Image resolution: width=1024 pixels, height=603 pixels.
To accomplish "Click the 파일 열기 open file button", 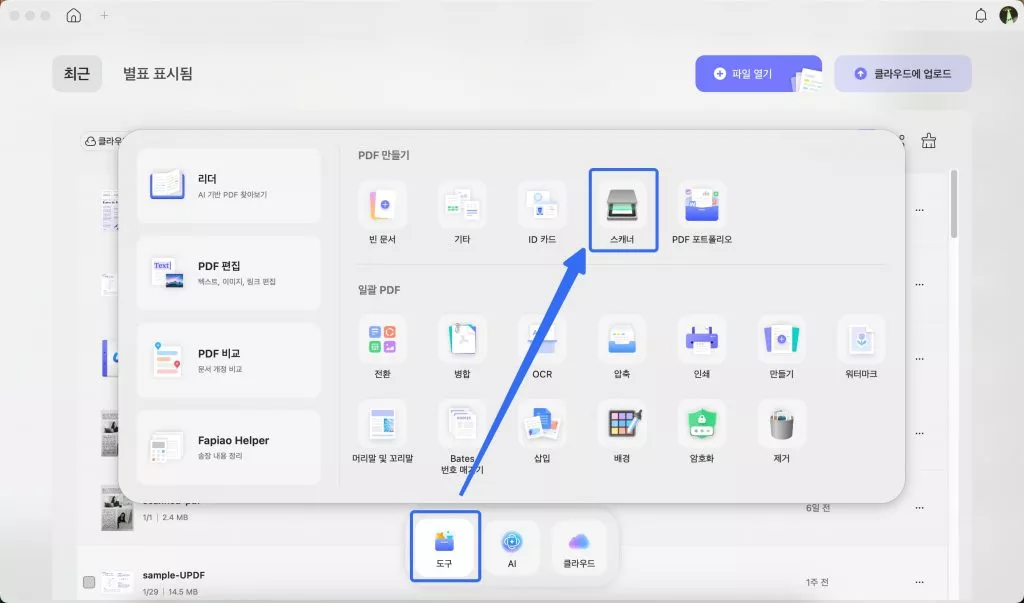I will coord(758,74).
